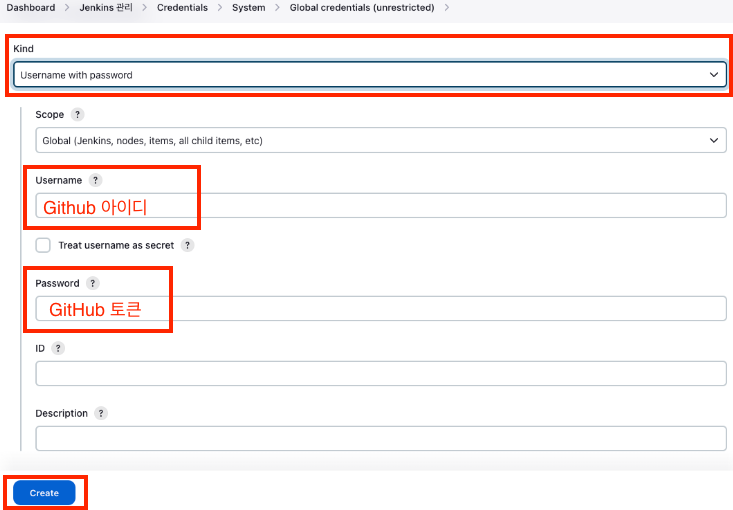
Task: Click the Create button
Action: [44, 493]
